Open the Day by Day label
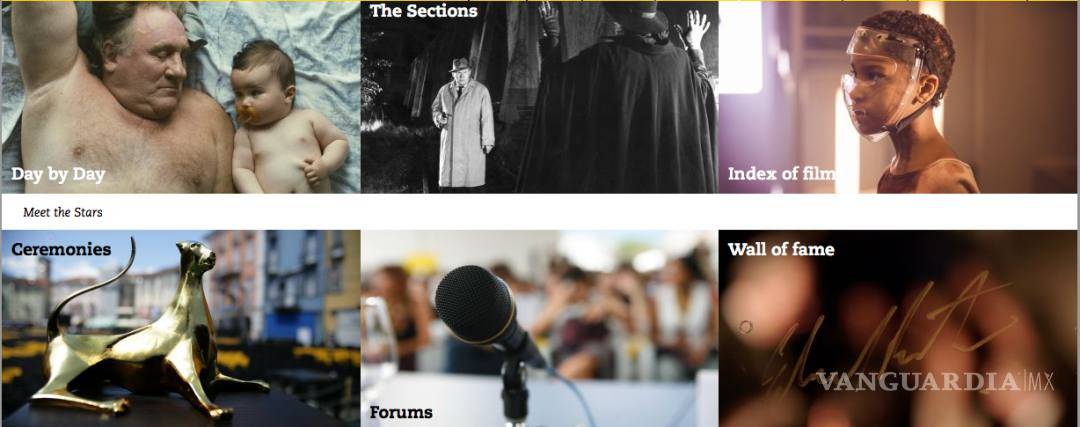The height and width of the screenshot is (427, 1080). coord(59,175)
